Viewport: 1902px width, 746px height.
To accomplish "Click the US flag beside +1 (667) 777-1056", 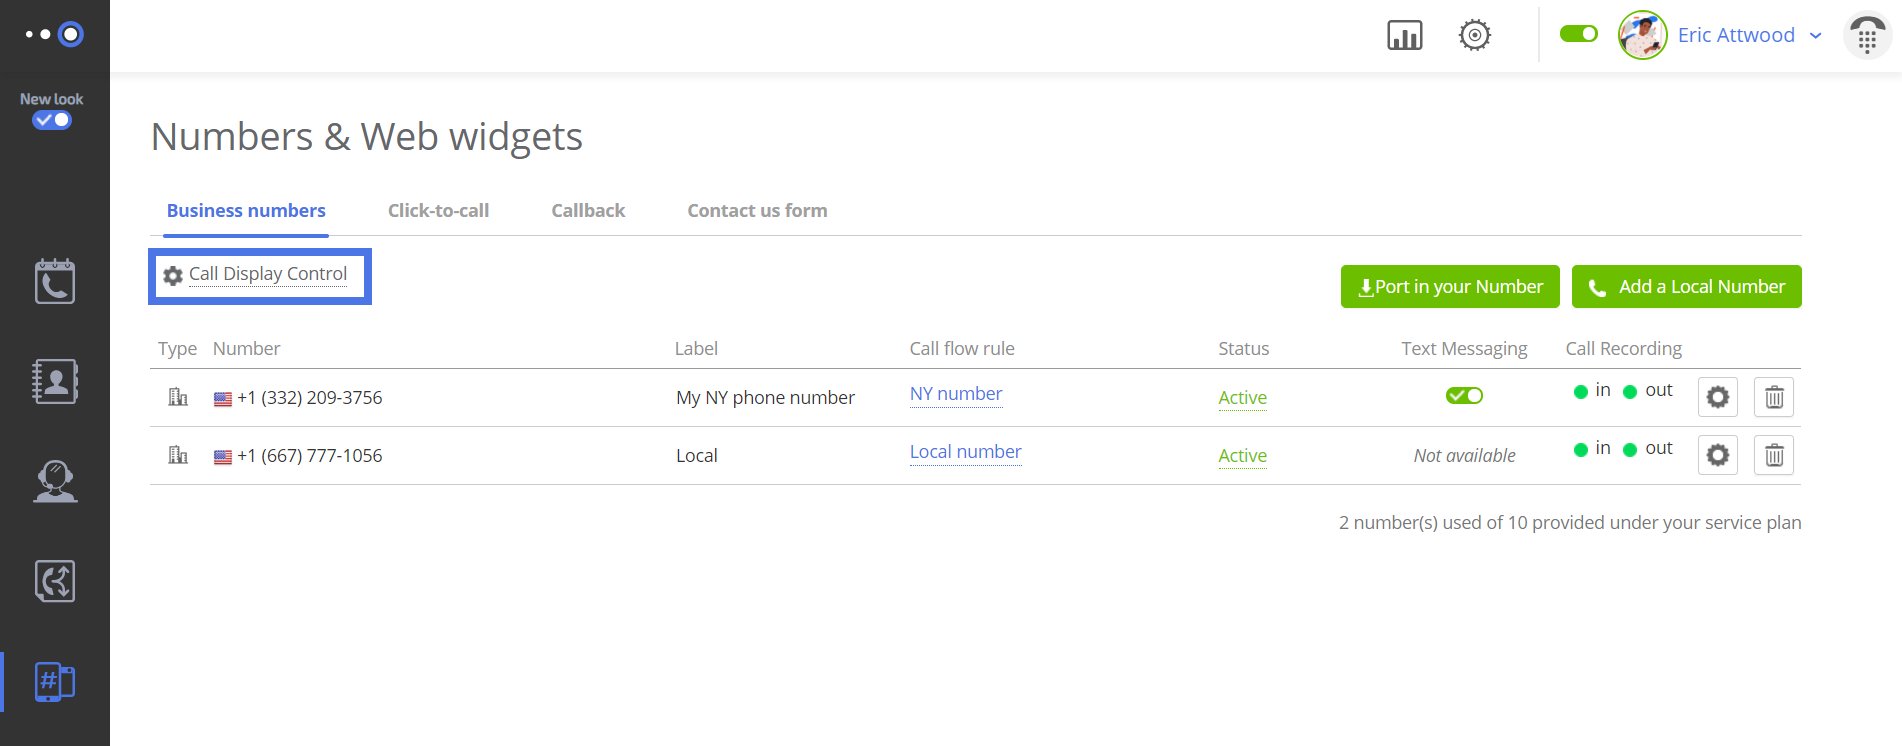I will pyautogui.click(x=223, y=457).
